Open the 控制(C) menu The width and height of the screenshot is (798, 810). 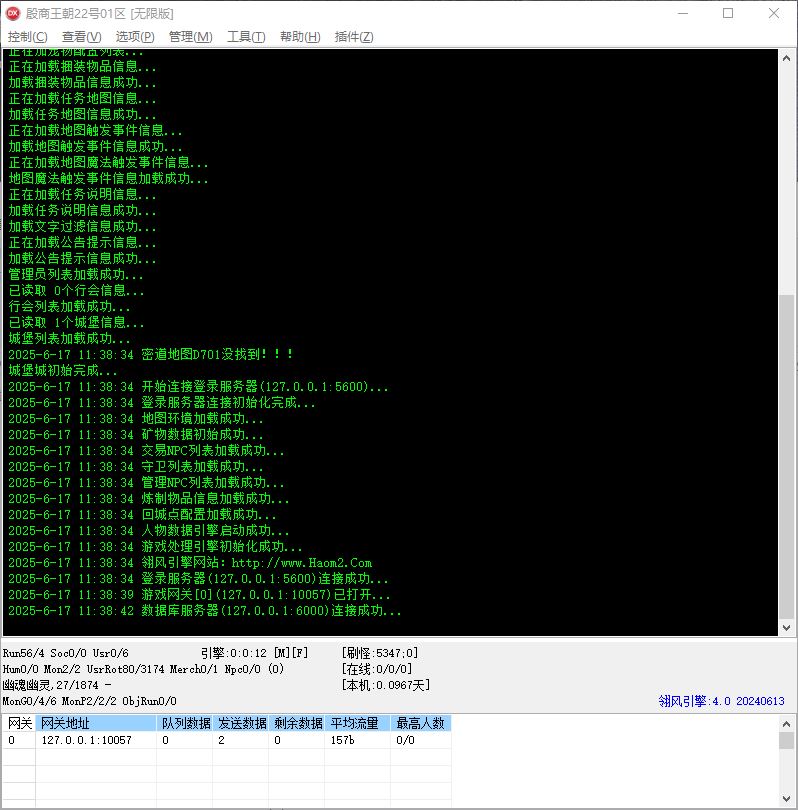27,37
